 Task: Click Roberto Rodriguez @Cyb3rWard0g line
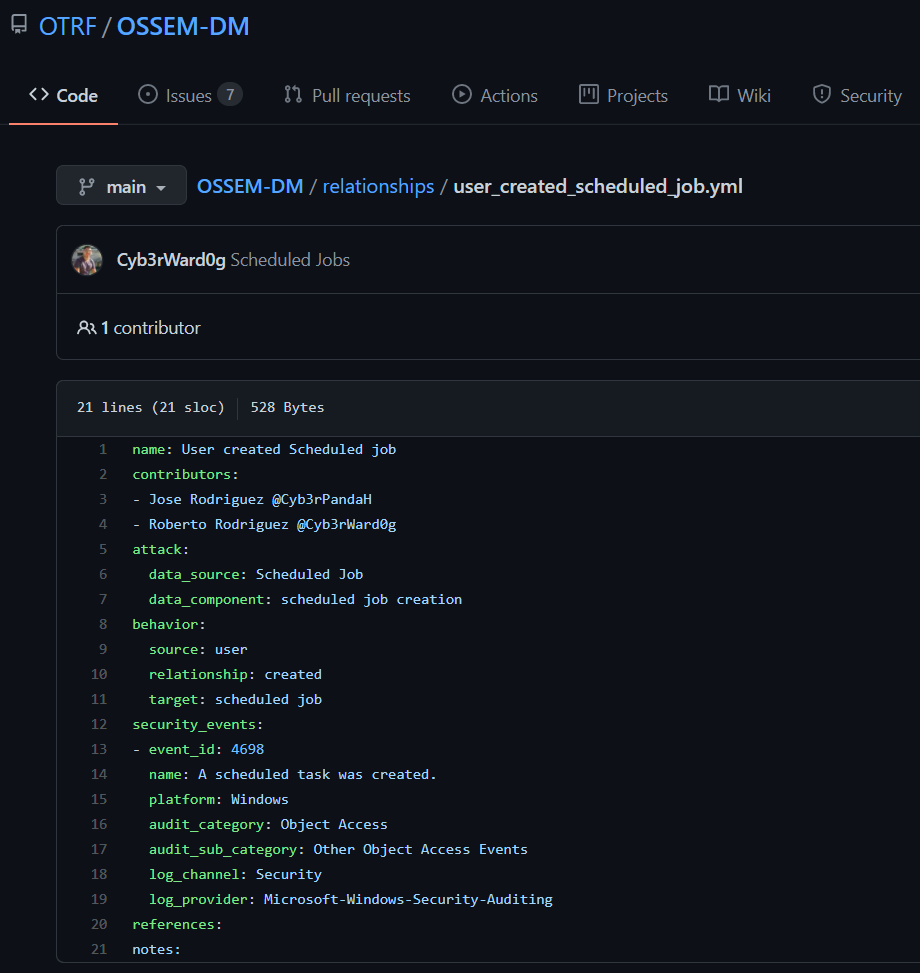pyautogui.click(x=264, y=524)
